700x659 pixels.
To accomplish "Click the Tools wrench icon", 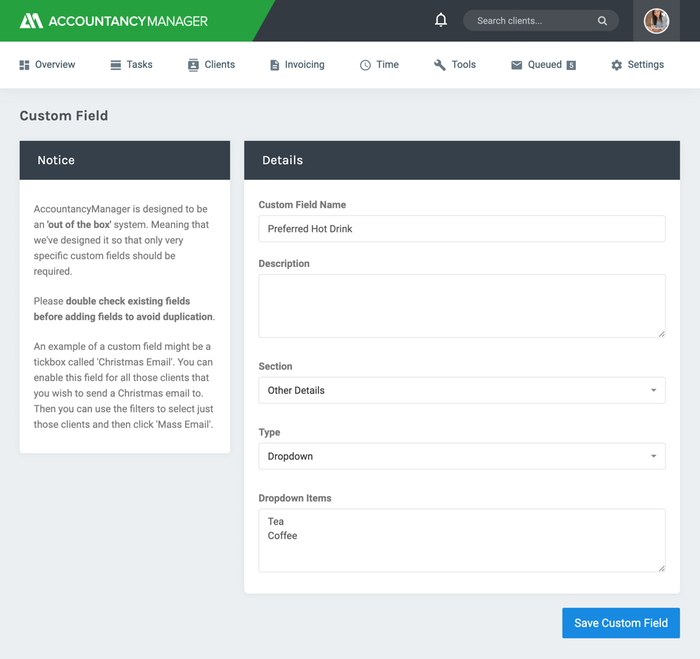I will pos(439,65).
